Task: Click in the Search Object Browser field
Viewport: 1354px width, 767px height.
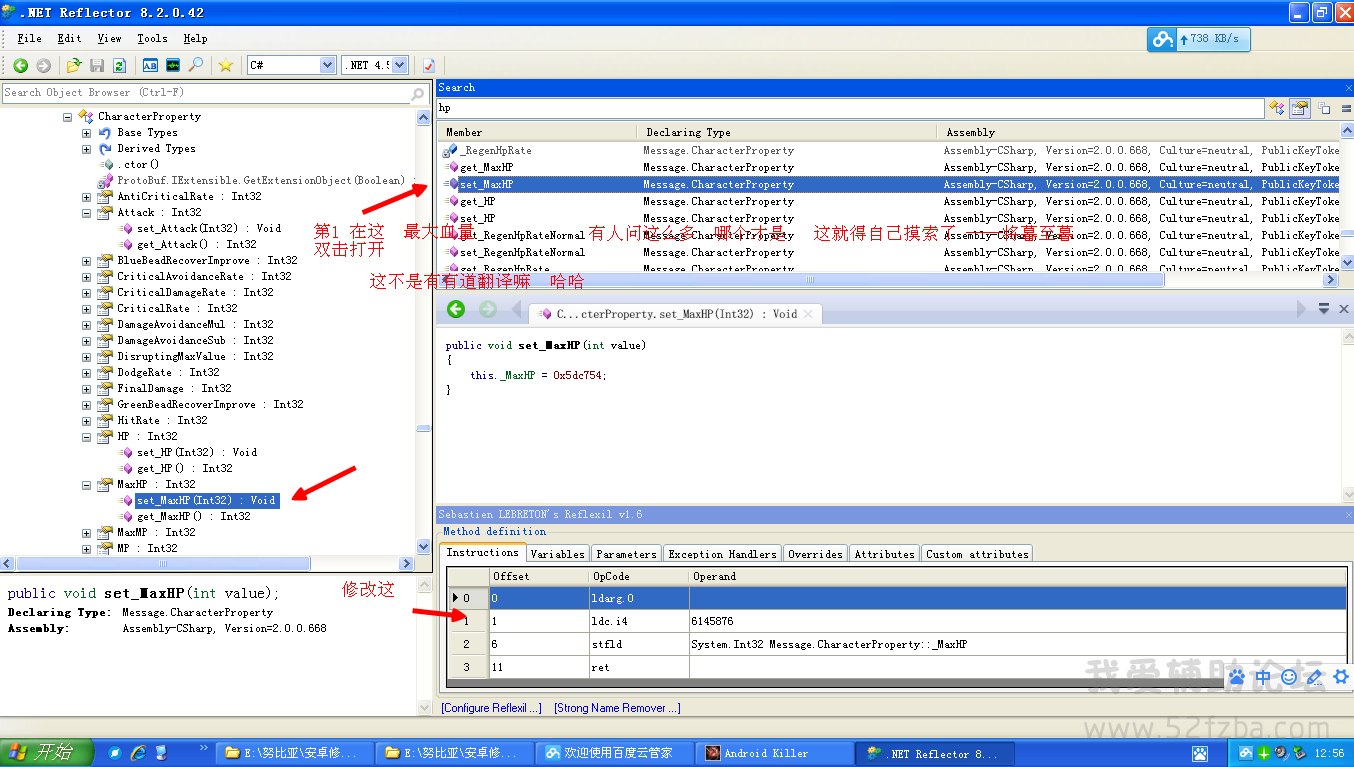Action: point(206,93)
